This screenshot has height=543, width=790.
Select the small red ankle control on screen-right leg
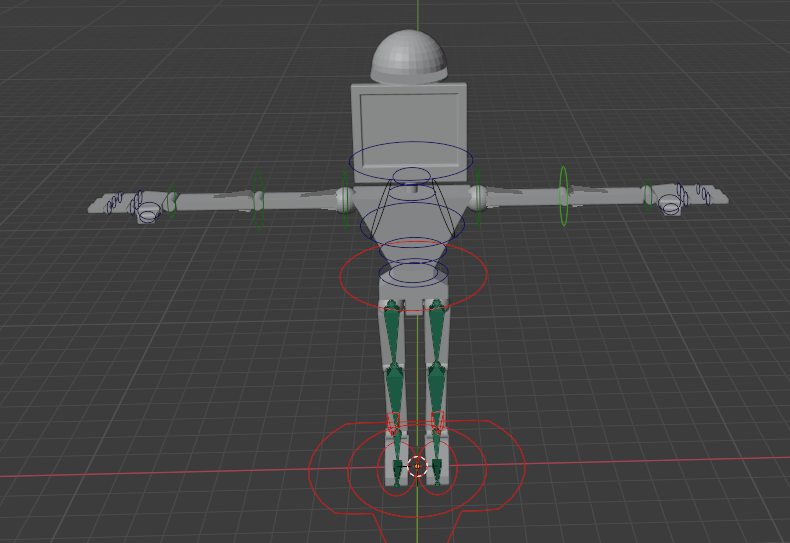coord(437,422)
